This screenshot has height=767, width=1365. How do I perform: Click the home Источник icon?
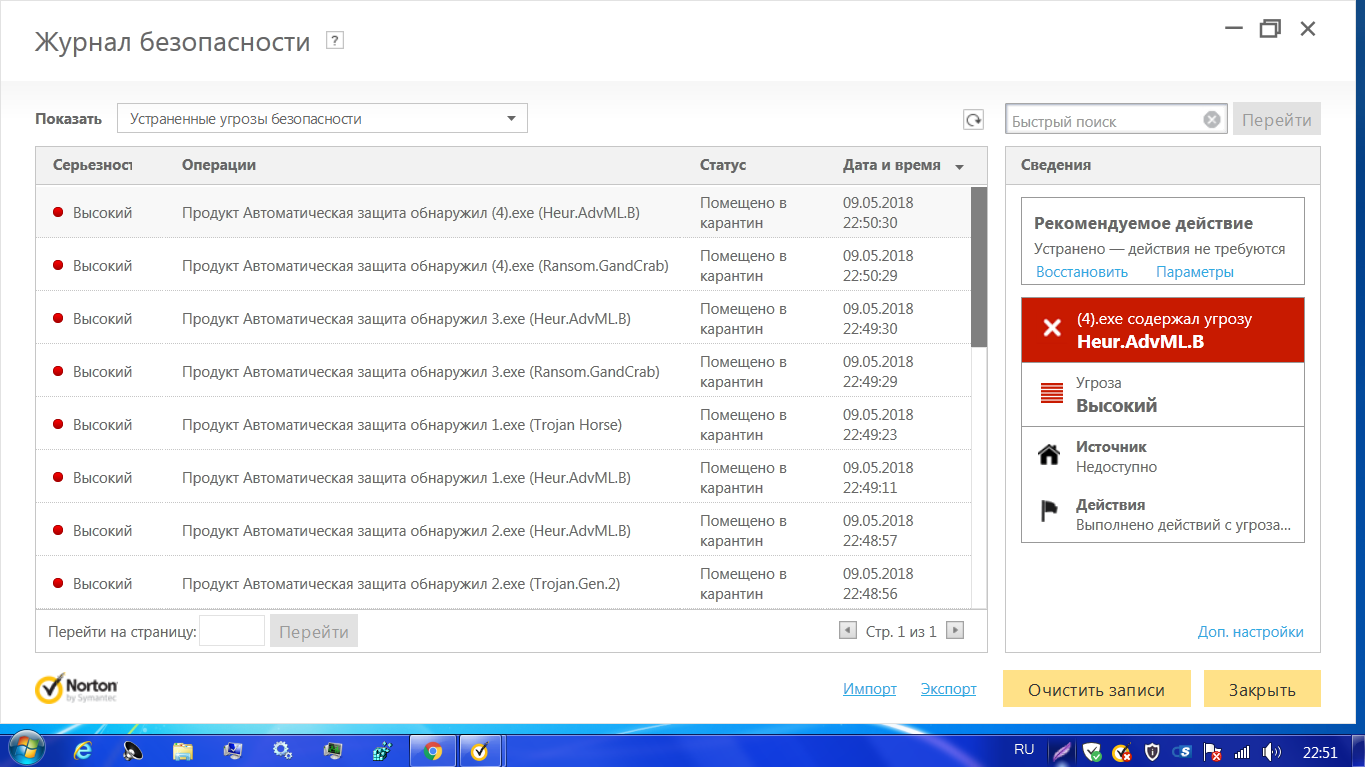point(1049,456)
